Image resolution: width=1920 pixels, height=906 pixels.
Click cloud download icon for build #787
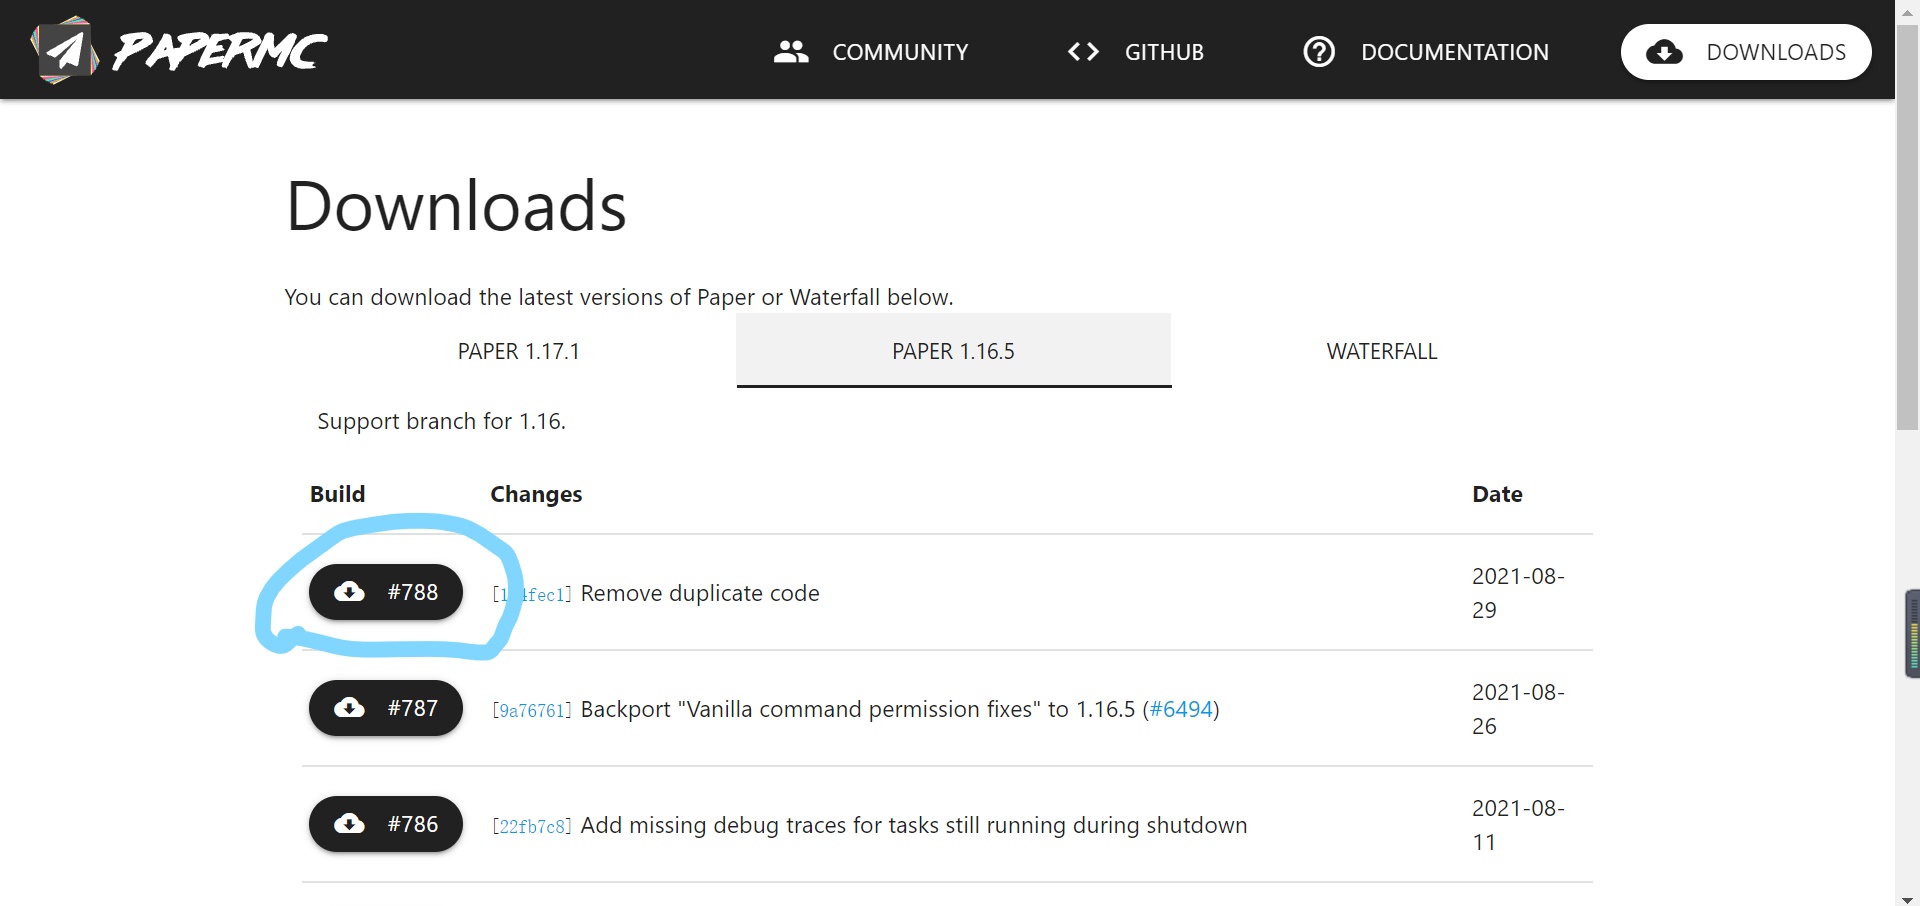(x=349, y=708)
